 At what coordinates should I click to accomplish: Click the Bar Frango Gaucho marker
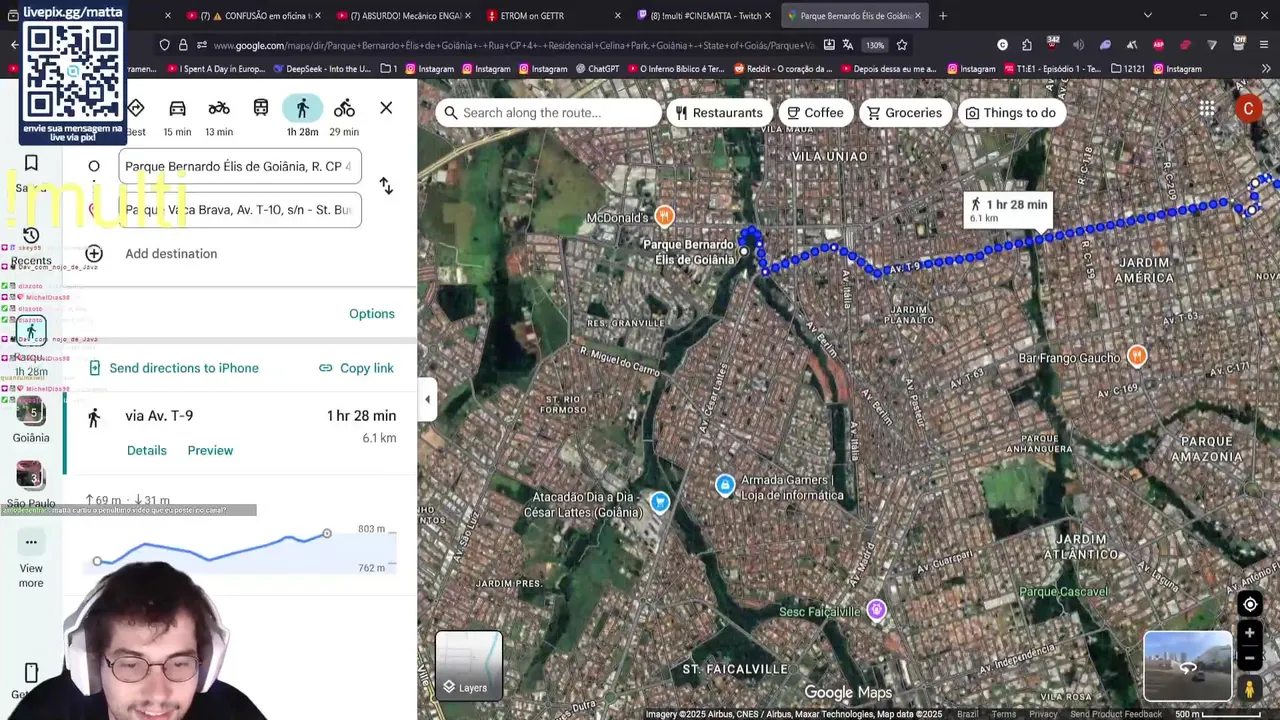(1136, 355)
